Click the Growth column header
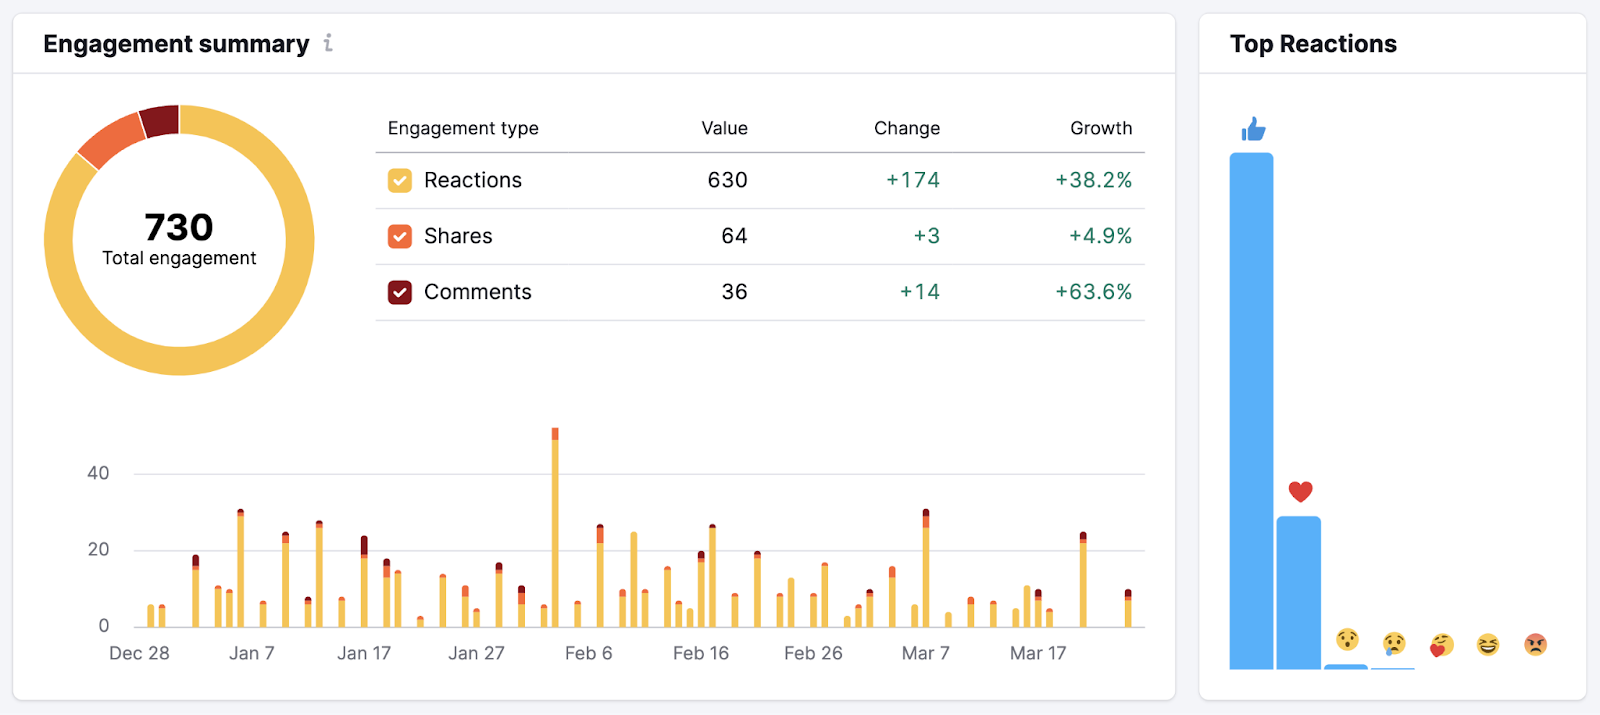This screenshot has width=1600, height=715. [x=1100, y=128]
